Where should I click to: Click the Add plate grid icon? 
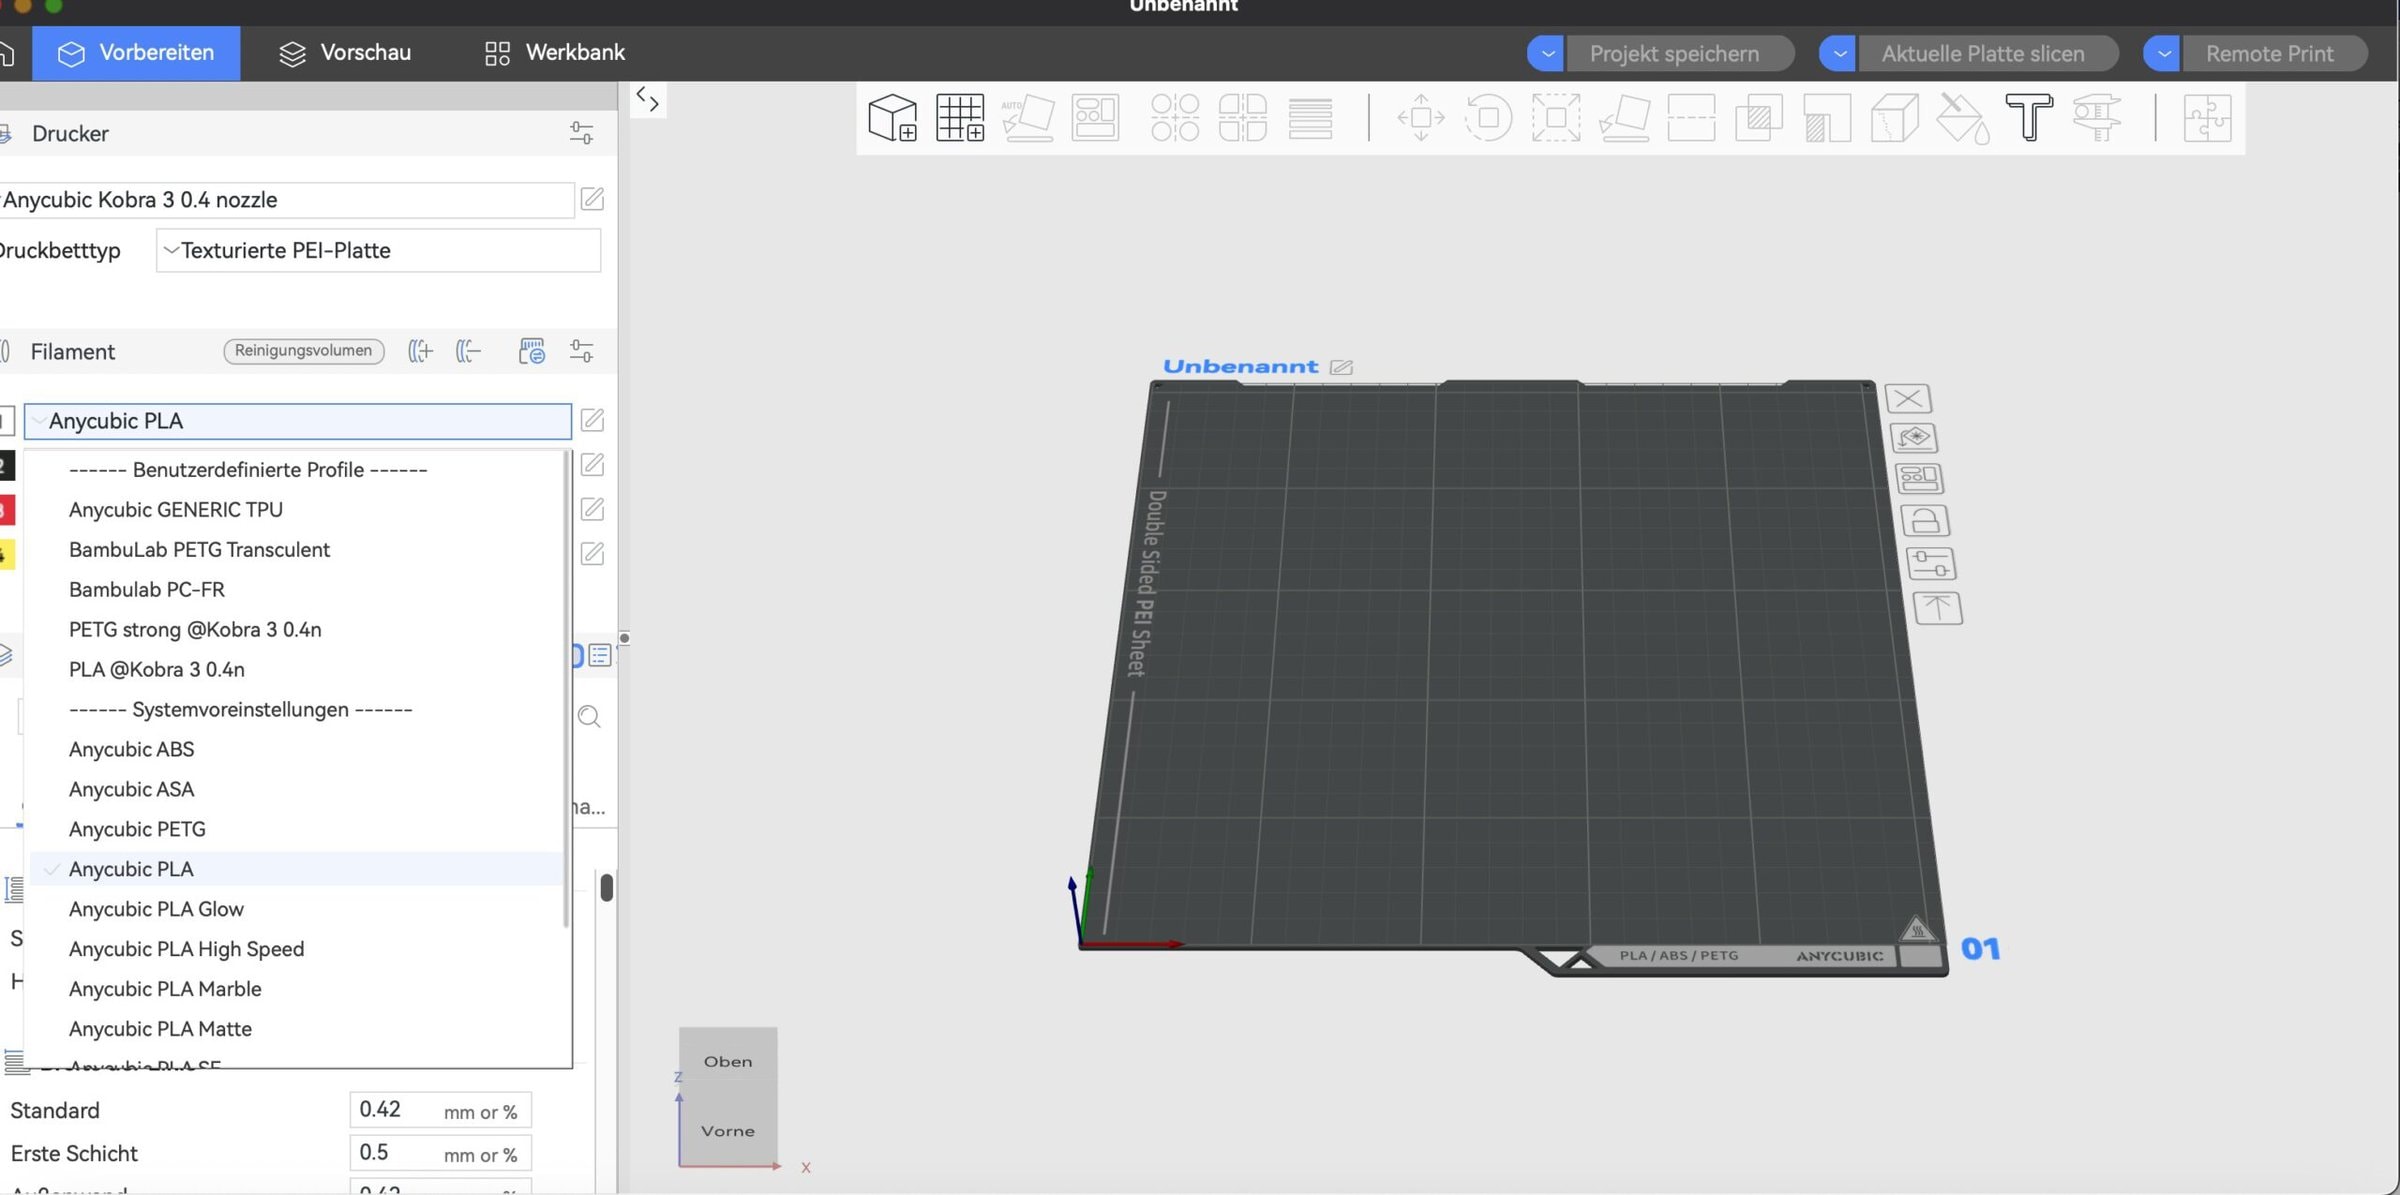[x=959, y=118]
